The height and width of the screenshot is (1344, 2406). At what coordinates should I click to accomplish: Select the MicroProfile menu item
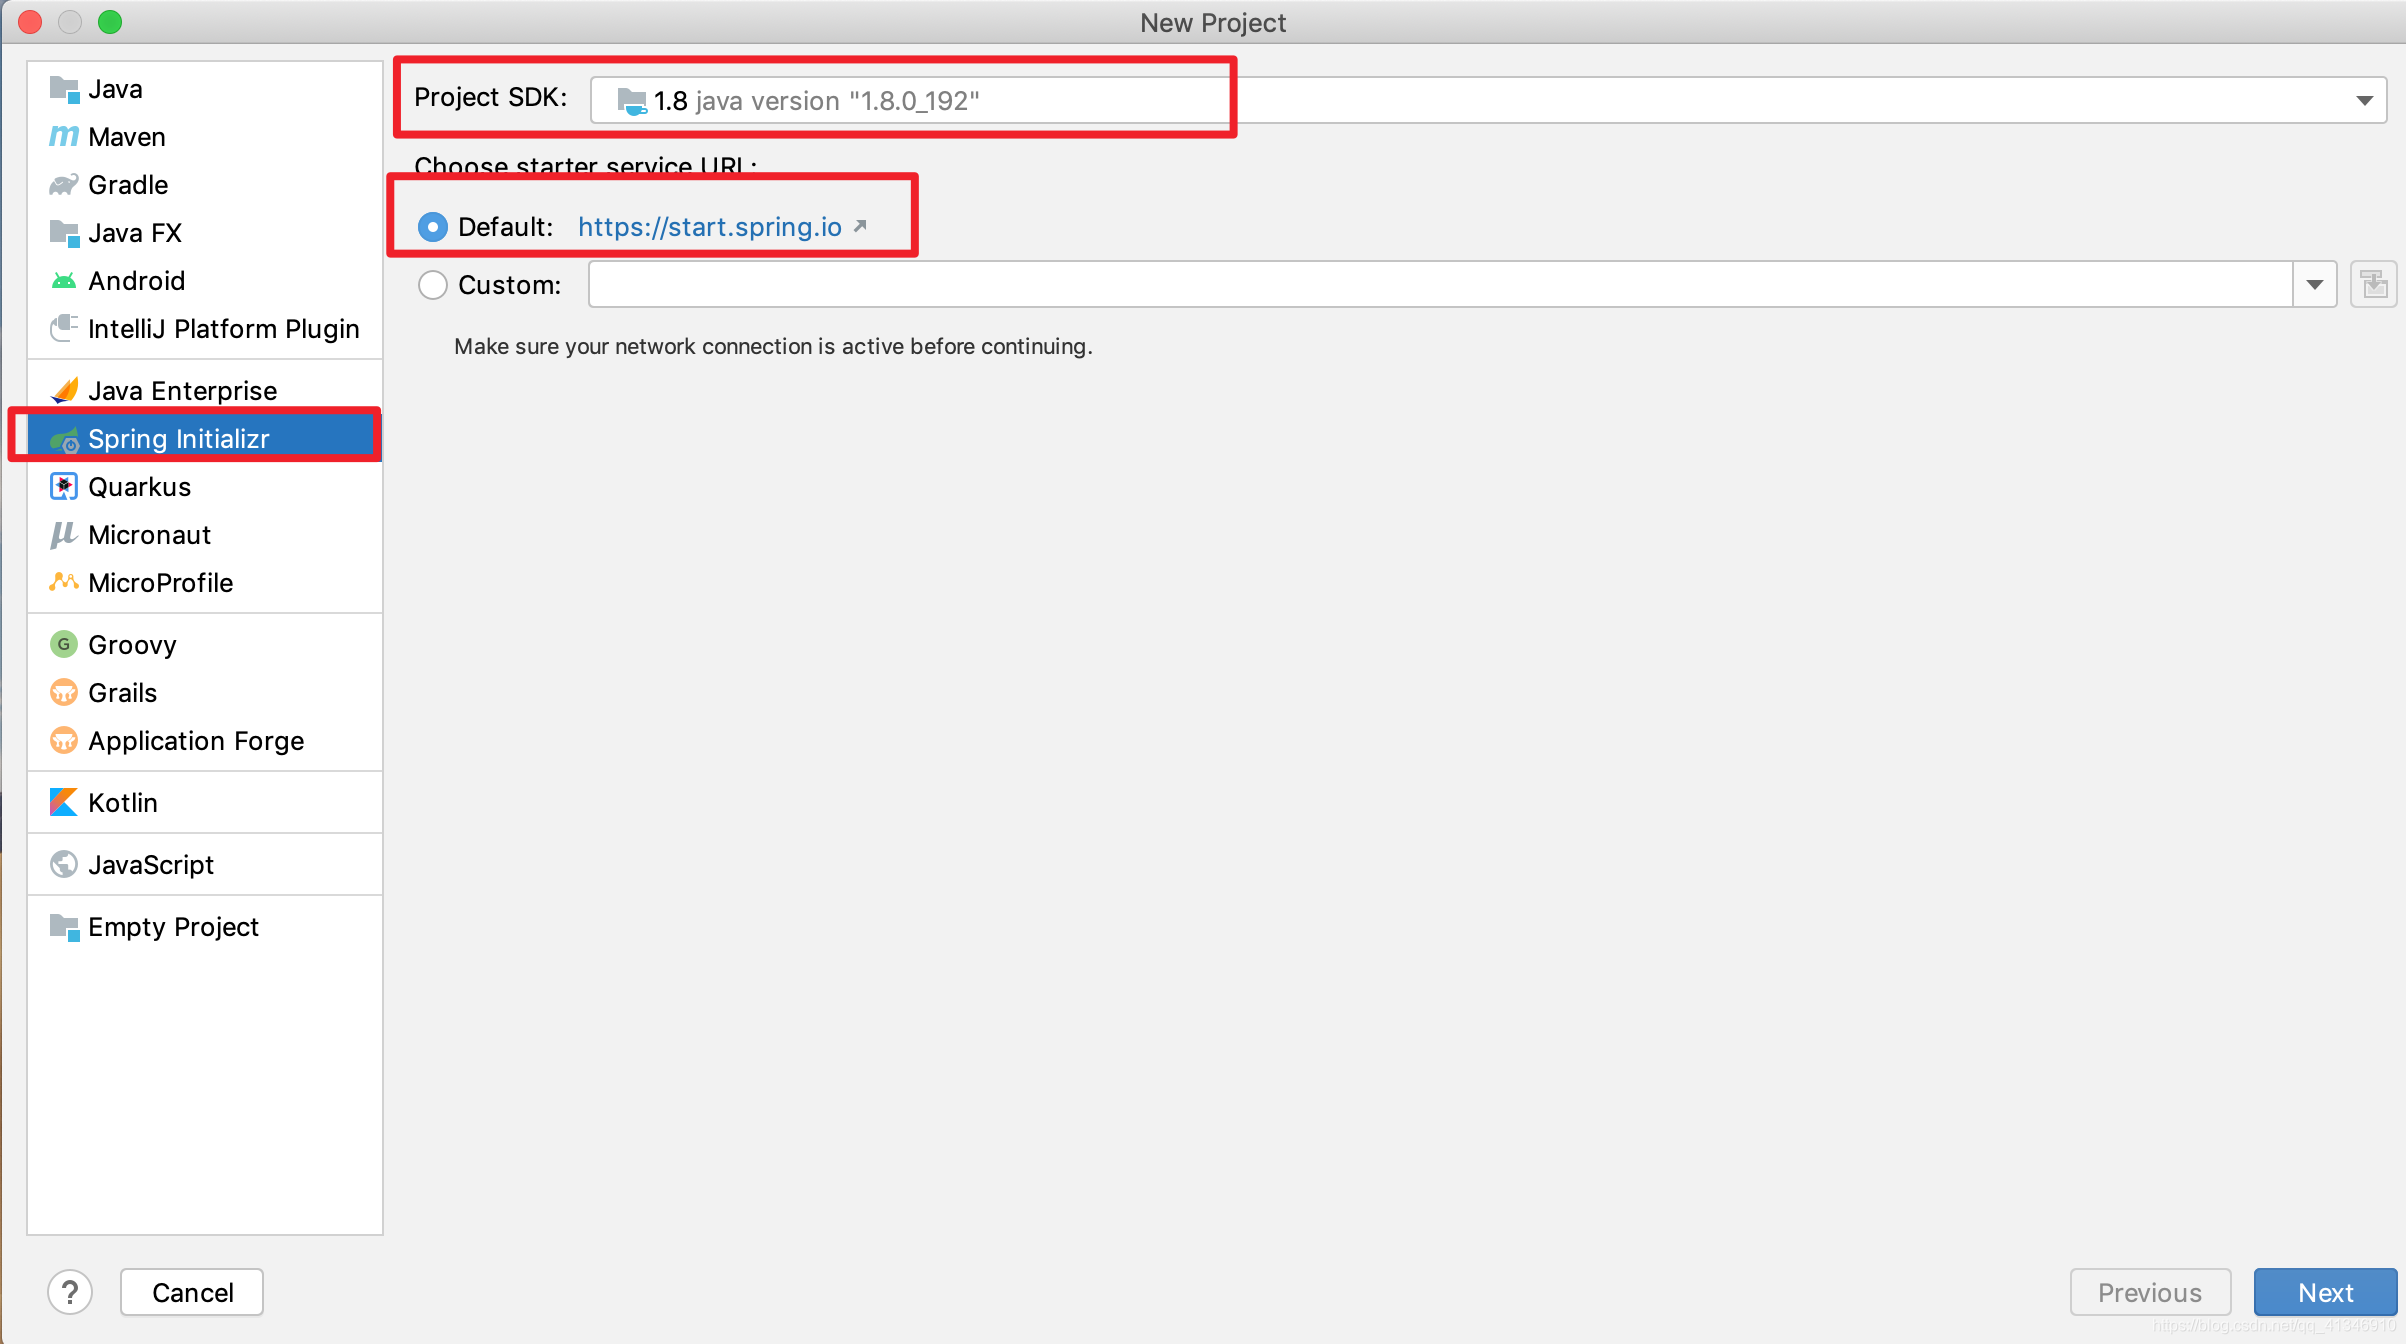click(160, 582)
